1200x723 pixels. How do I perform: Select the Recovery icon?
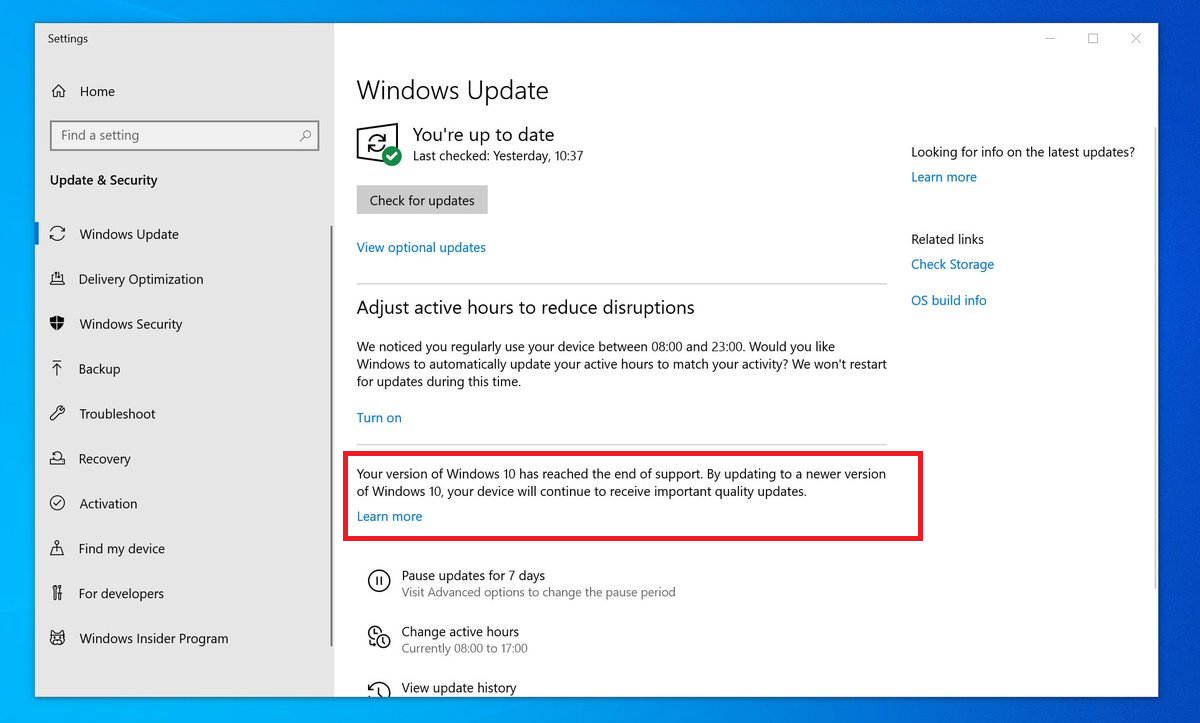point(59,459)
